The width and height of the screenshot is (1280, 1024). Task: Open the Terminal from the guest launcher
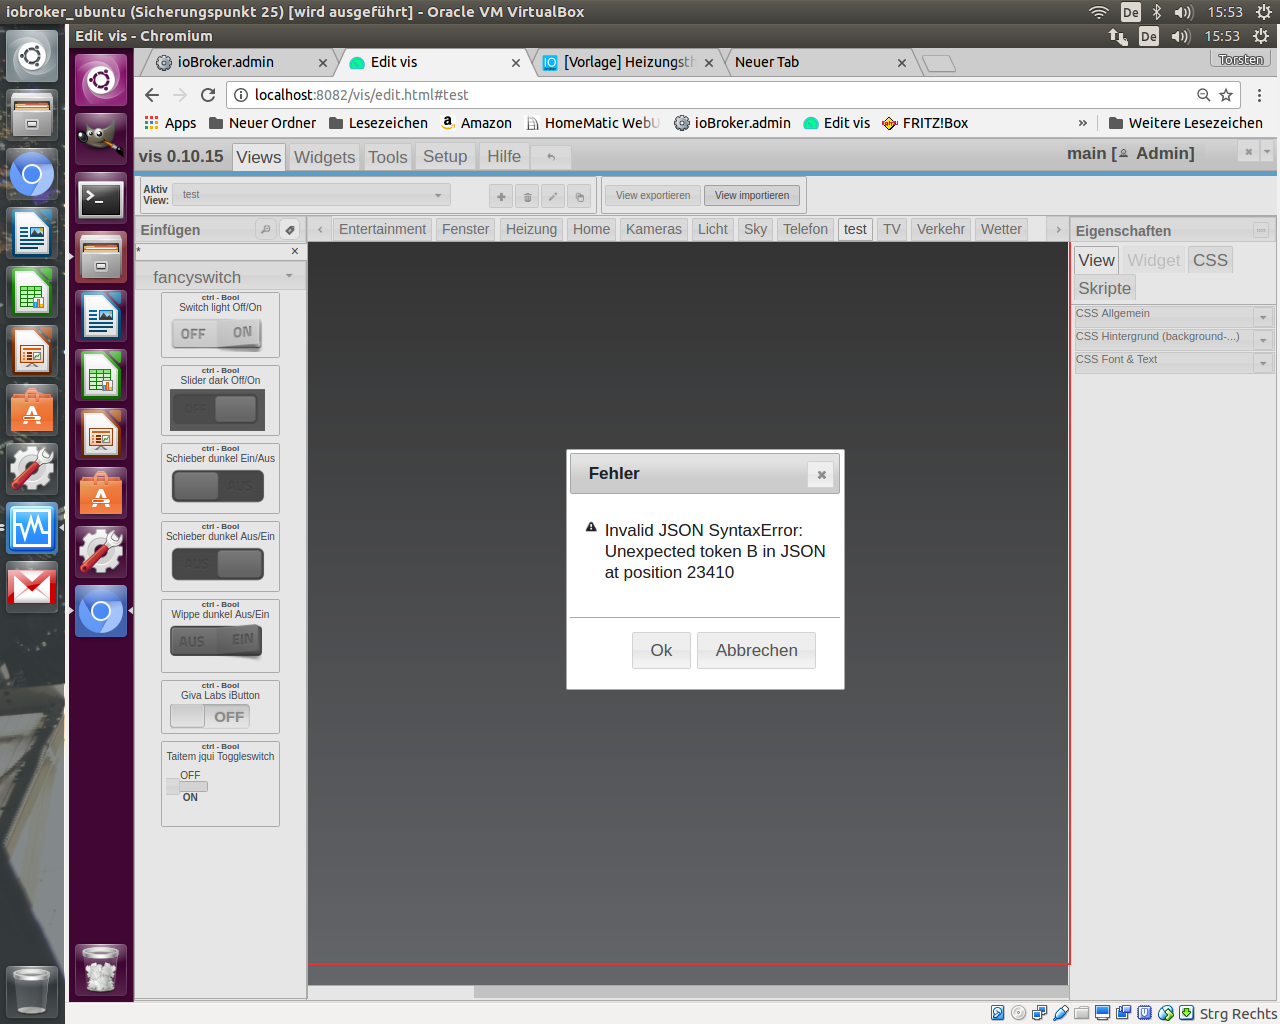click(101, 199)
